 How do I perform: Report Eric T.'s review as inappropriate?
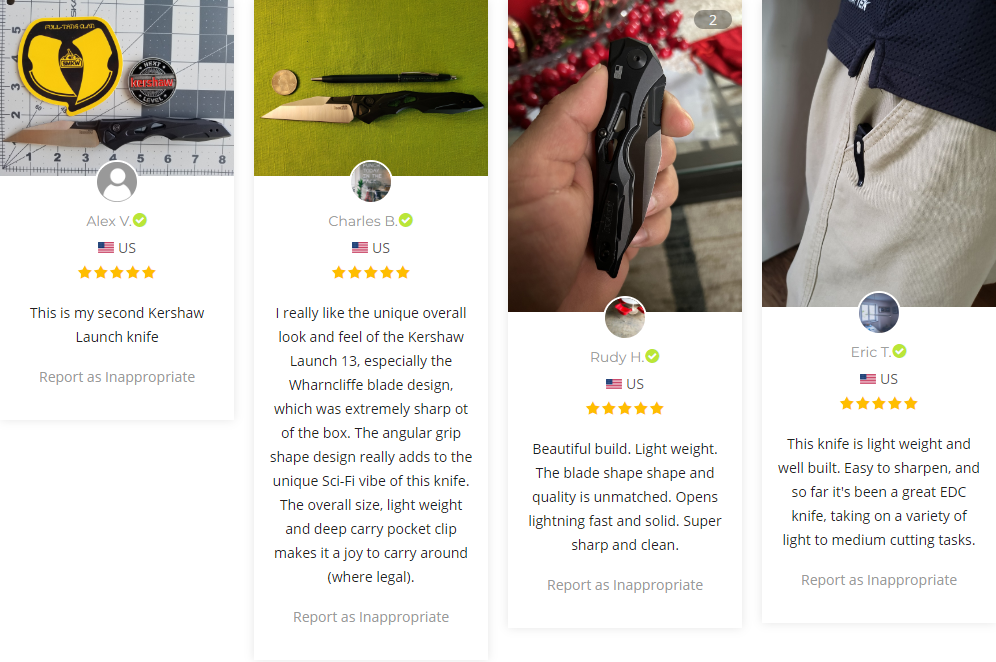879,580
